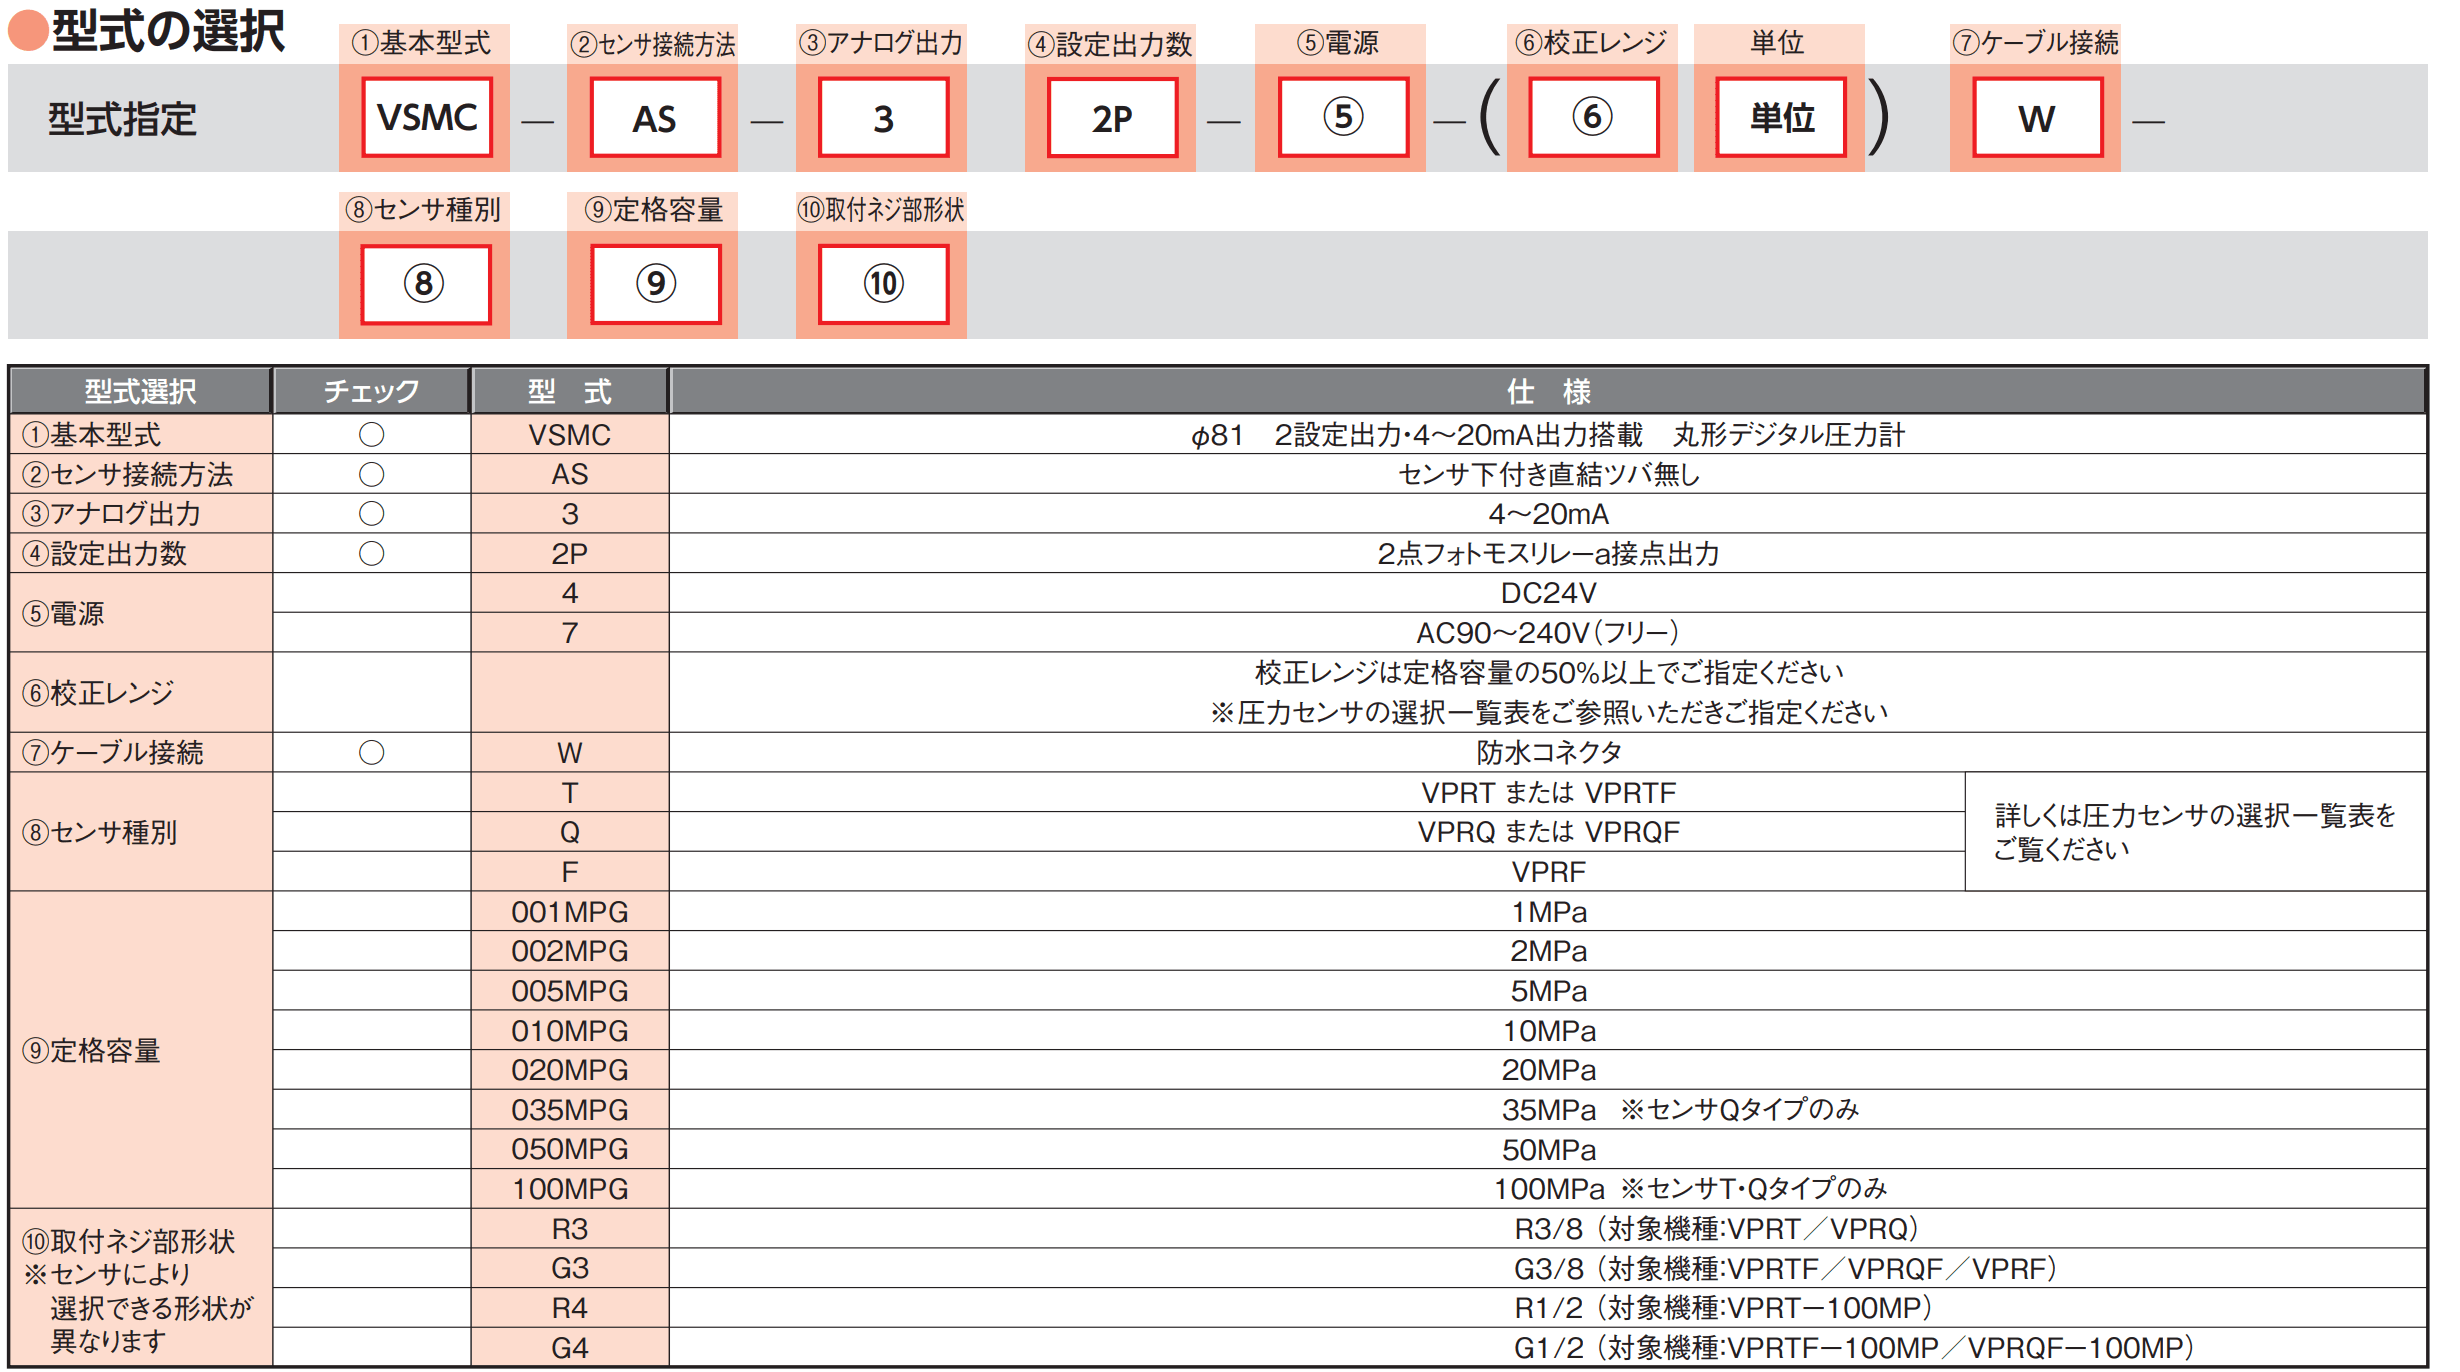This screenshot has height=1372, width=2460.
Task: Toggle check circle in ③アナログ出力 row
Action: point(371,513)
